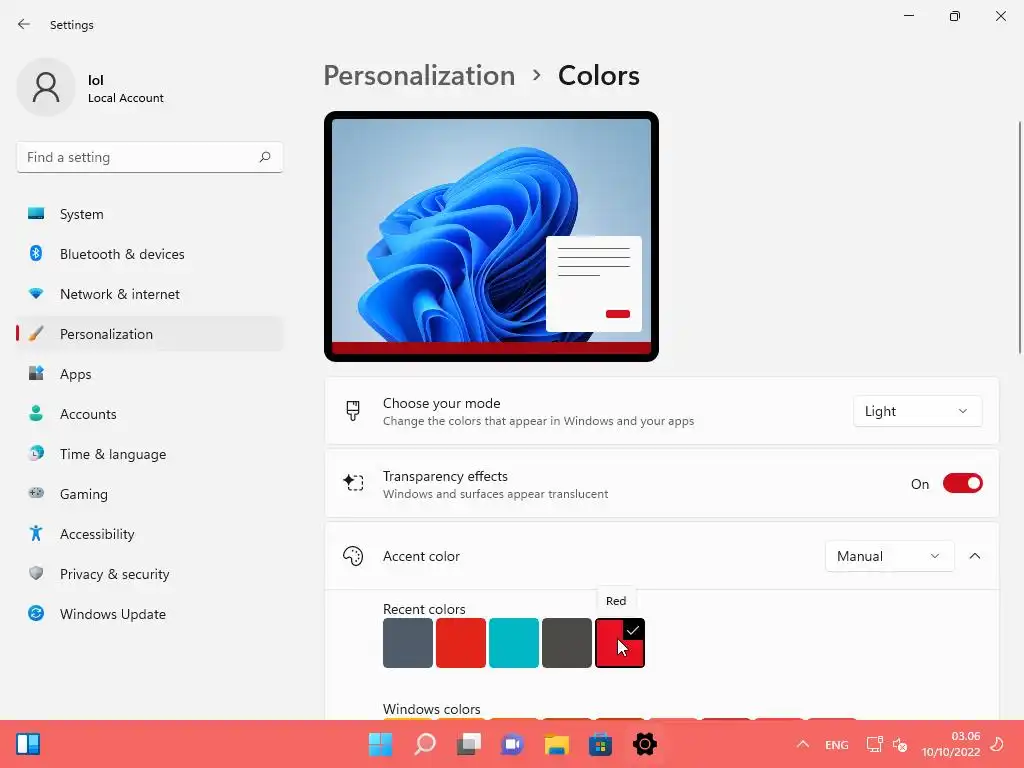Screen dimensions: 1024x768
Task: Click the Time & language globe icon
Action: point(36,453)
